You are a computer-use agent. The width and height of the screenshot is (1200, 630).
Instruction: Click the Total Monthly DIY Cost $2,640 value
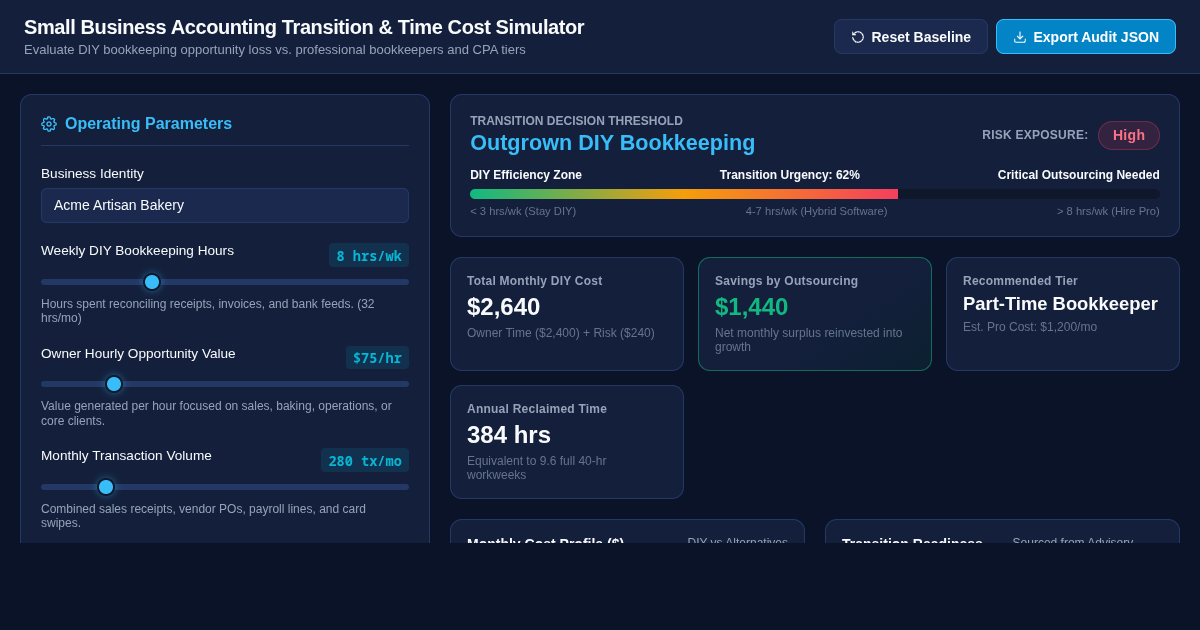point(504,307)
